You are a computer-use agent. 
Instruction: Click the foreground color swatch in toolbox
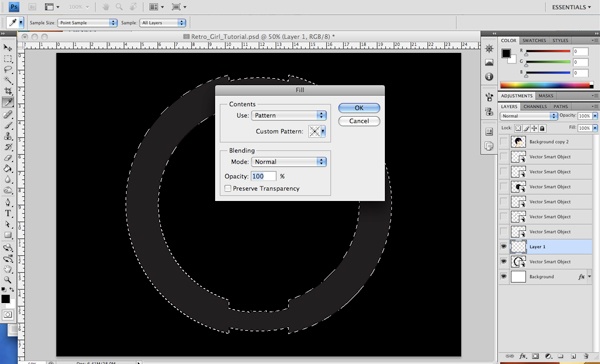[5, 299]
